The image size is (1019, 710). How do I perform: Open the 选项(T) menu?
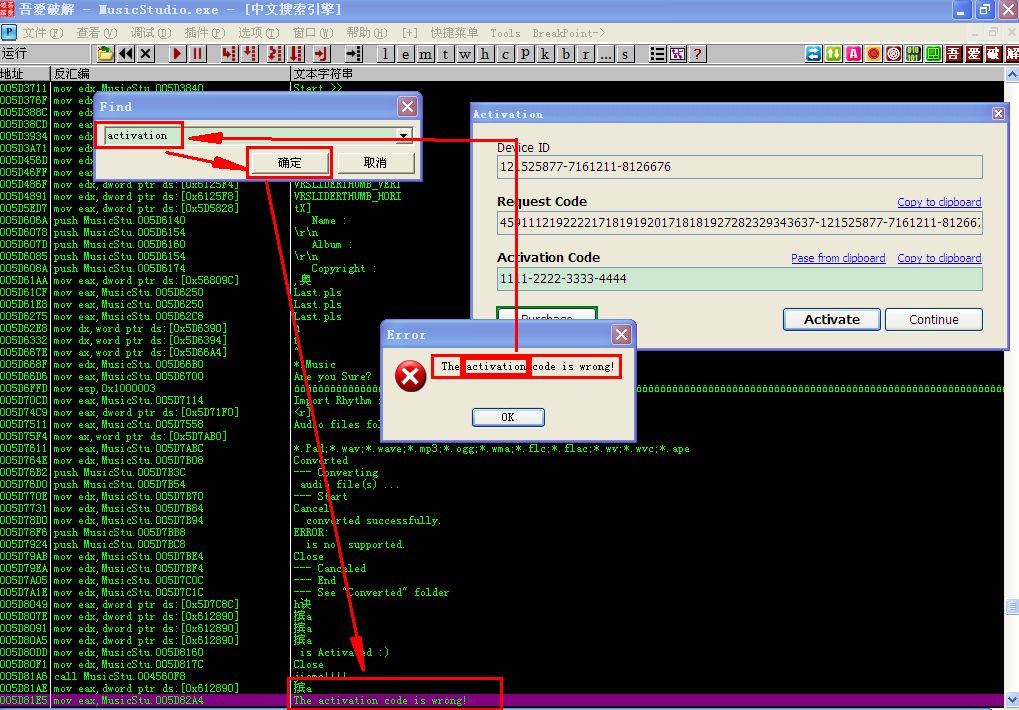[259, 32]
